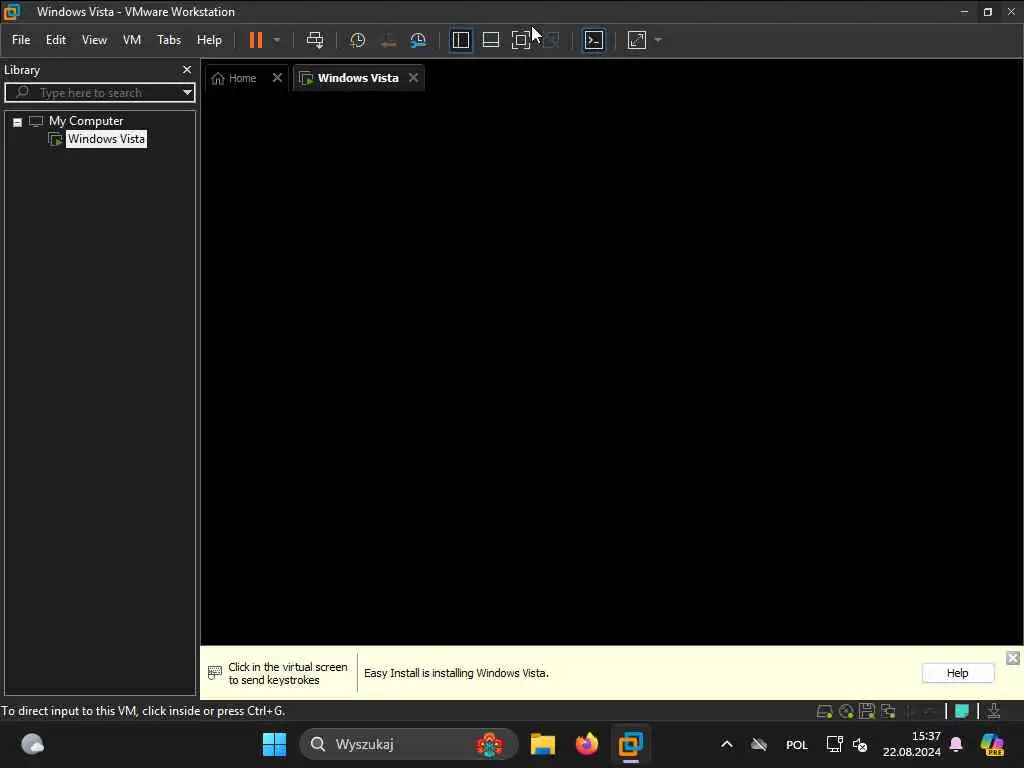This screenshot has height=768, width=1024.
Task: Open the stretch guest dropdown arrow
Action: (658, 40)
